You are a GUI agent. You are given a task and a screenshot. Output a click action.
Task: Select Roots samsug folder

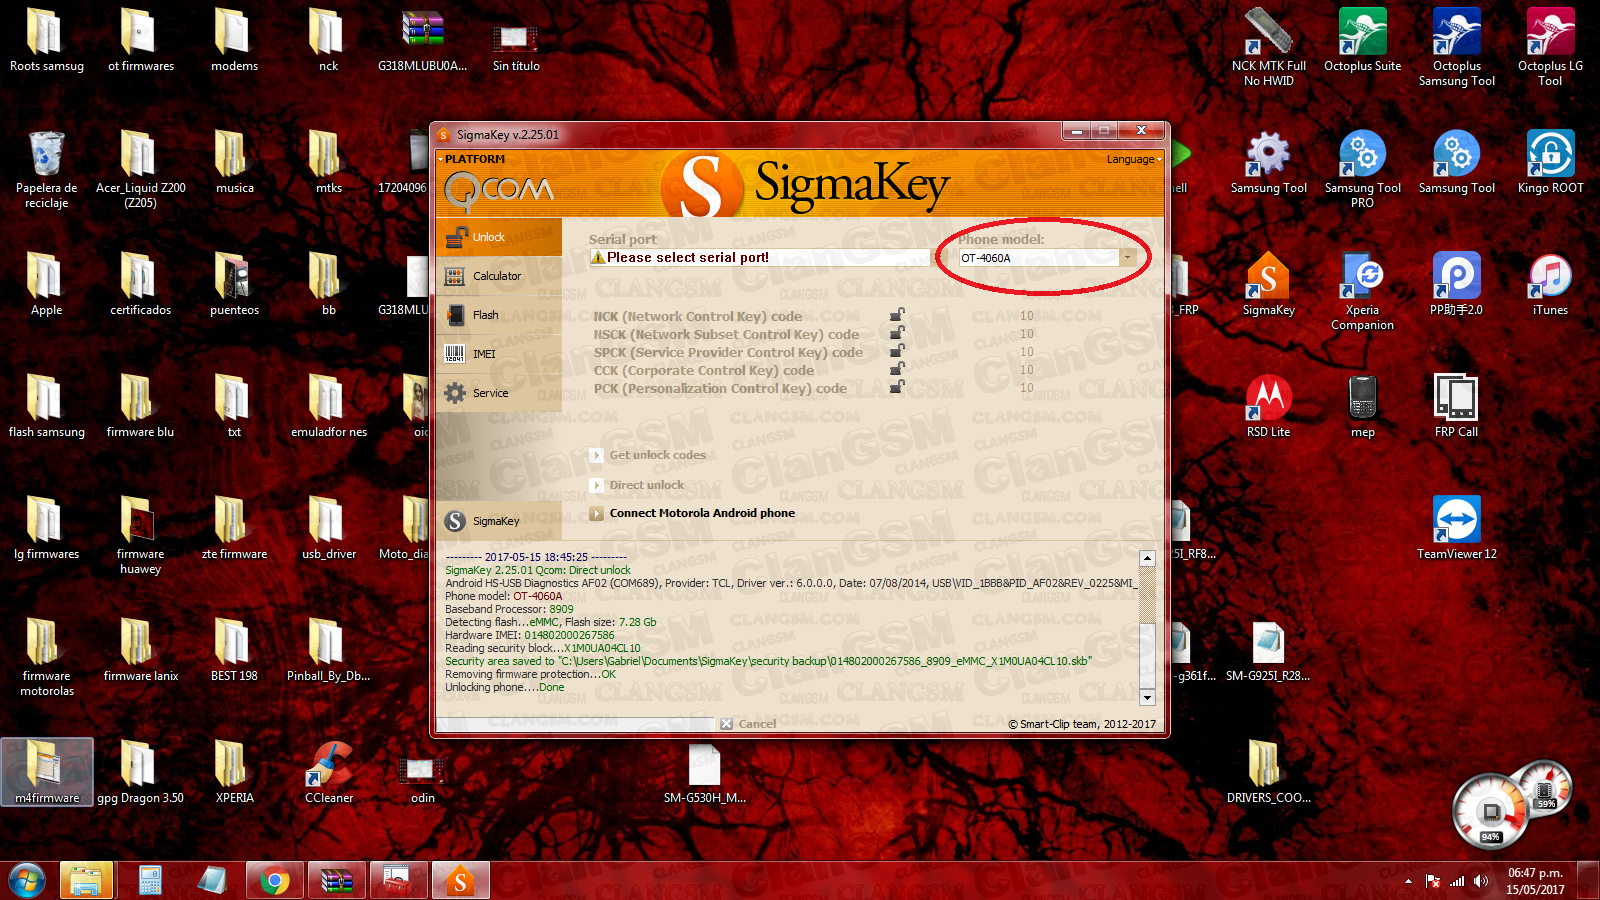click(x=46, y=40)
